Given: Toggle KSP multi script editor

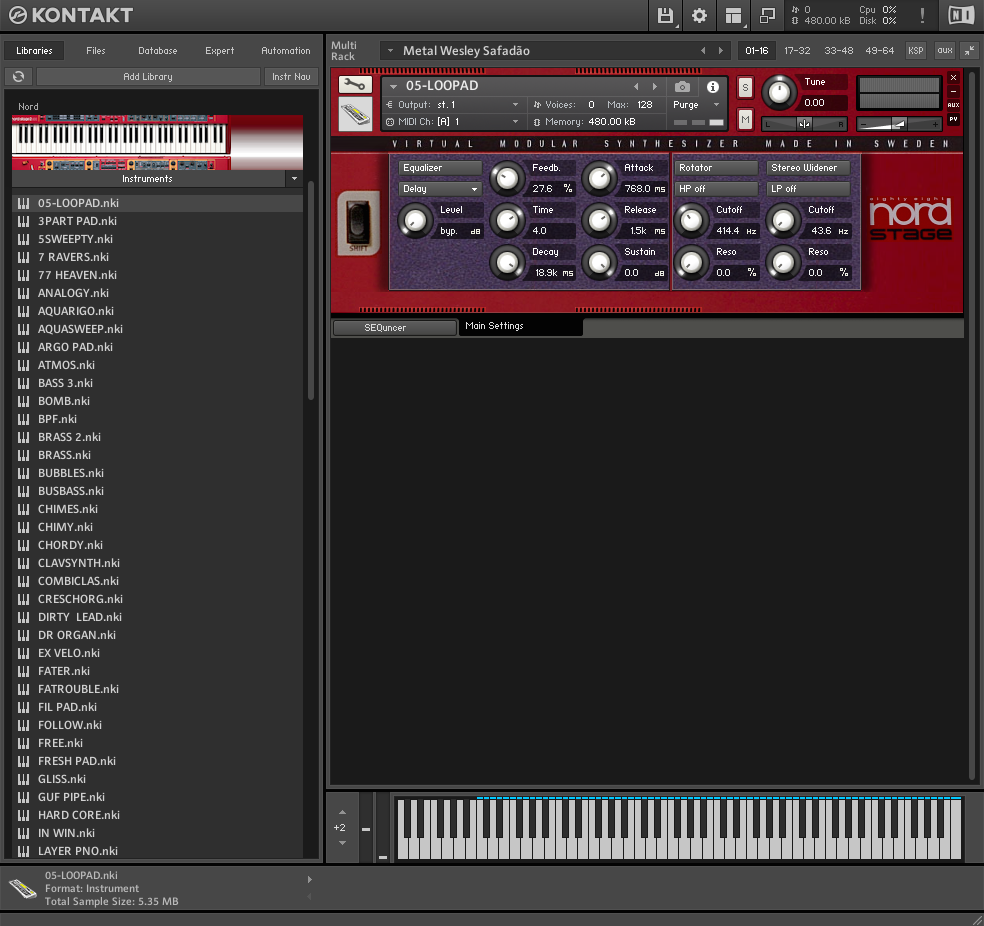Looking at the screenshot, I should [x=916, y=51].
